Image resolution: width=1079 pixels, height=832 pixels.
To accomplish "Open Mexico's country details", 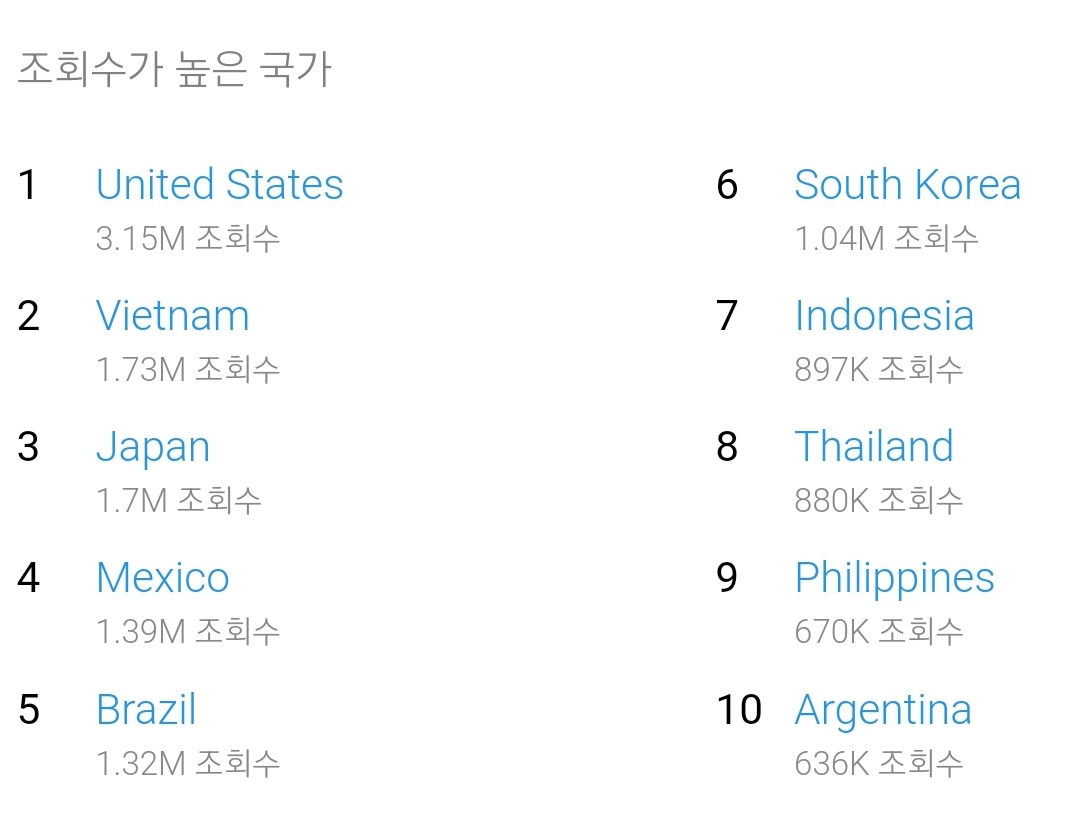I will pos(162,578).
